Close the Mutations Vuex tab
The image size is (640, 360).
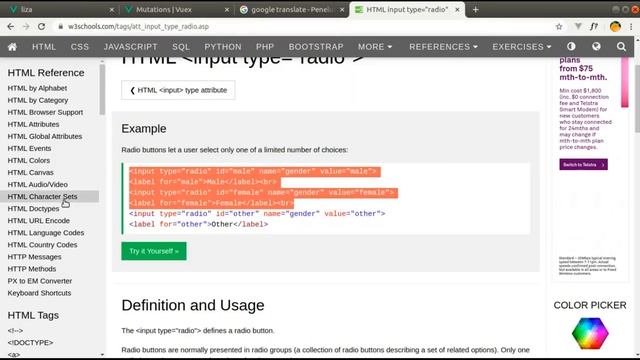click(x=227, y=9)
